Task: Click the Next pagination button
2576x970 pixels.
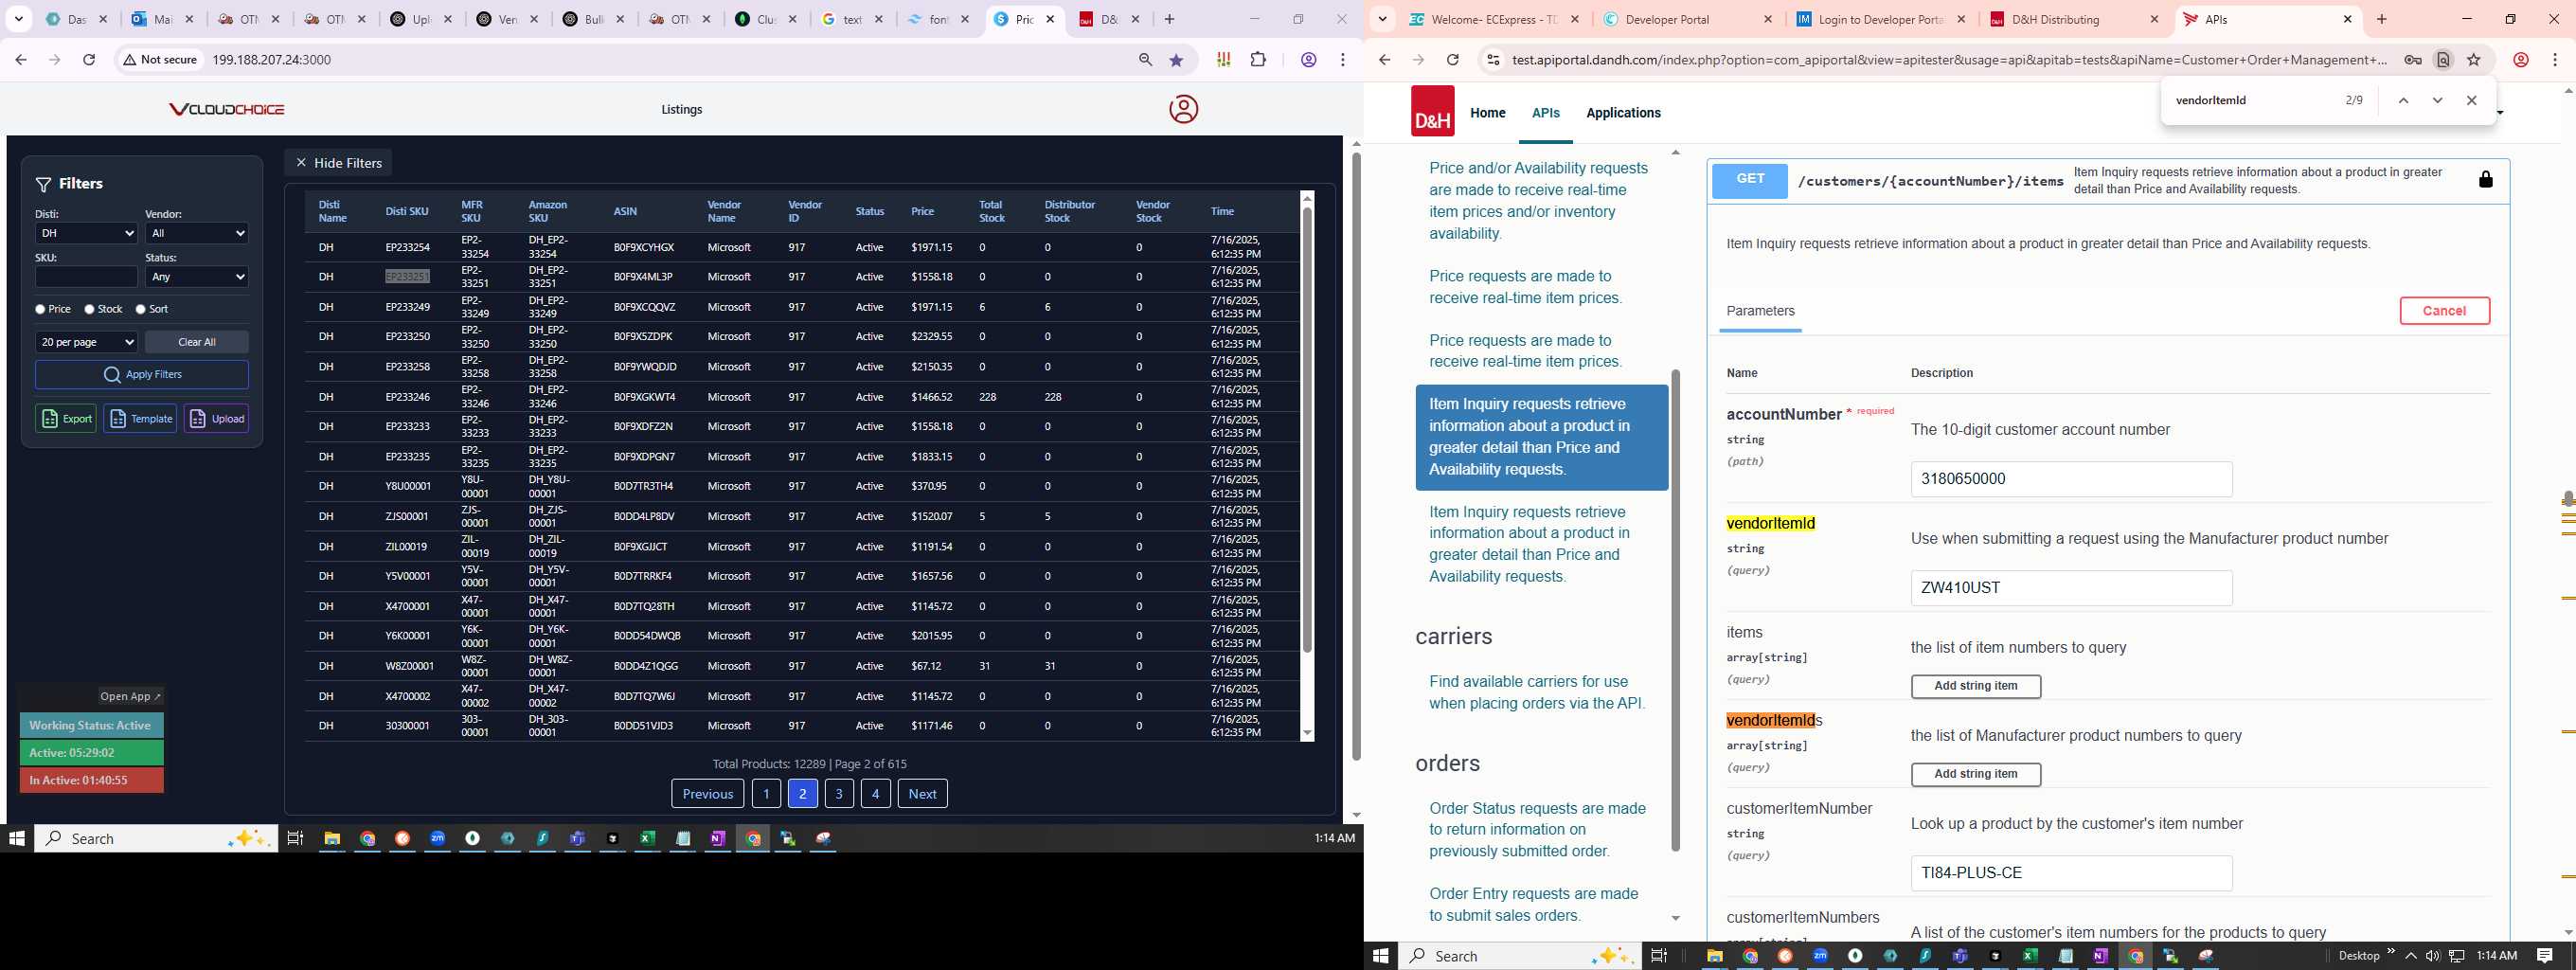Action: click(922, 794)
